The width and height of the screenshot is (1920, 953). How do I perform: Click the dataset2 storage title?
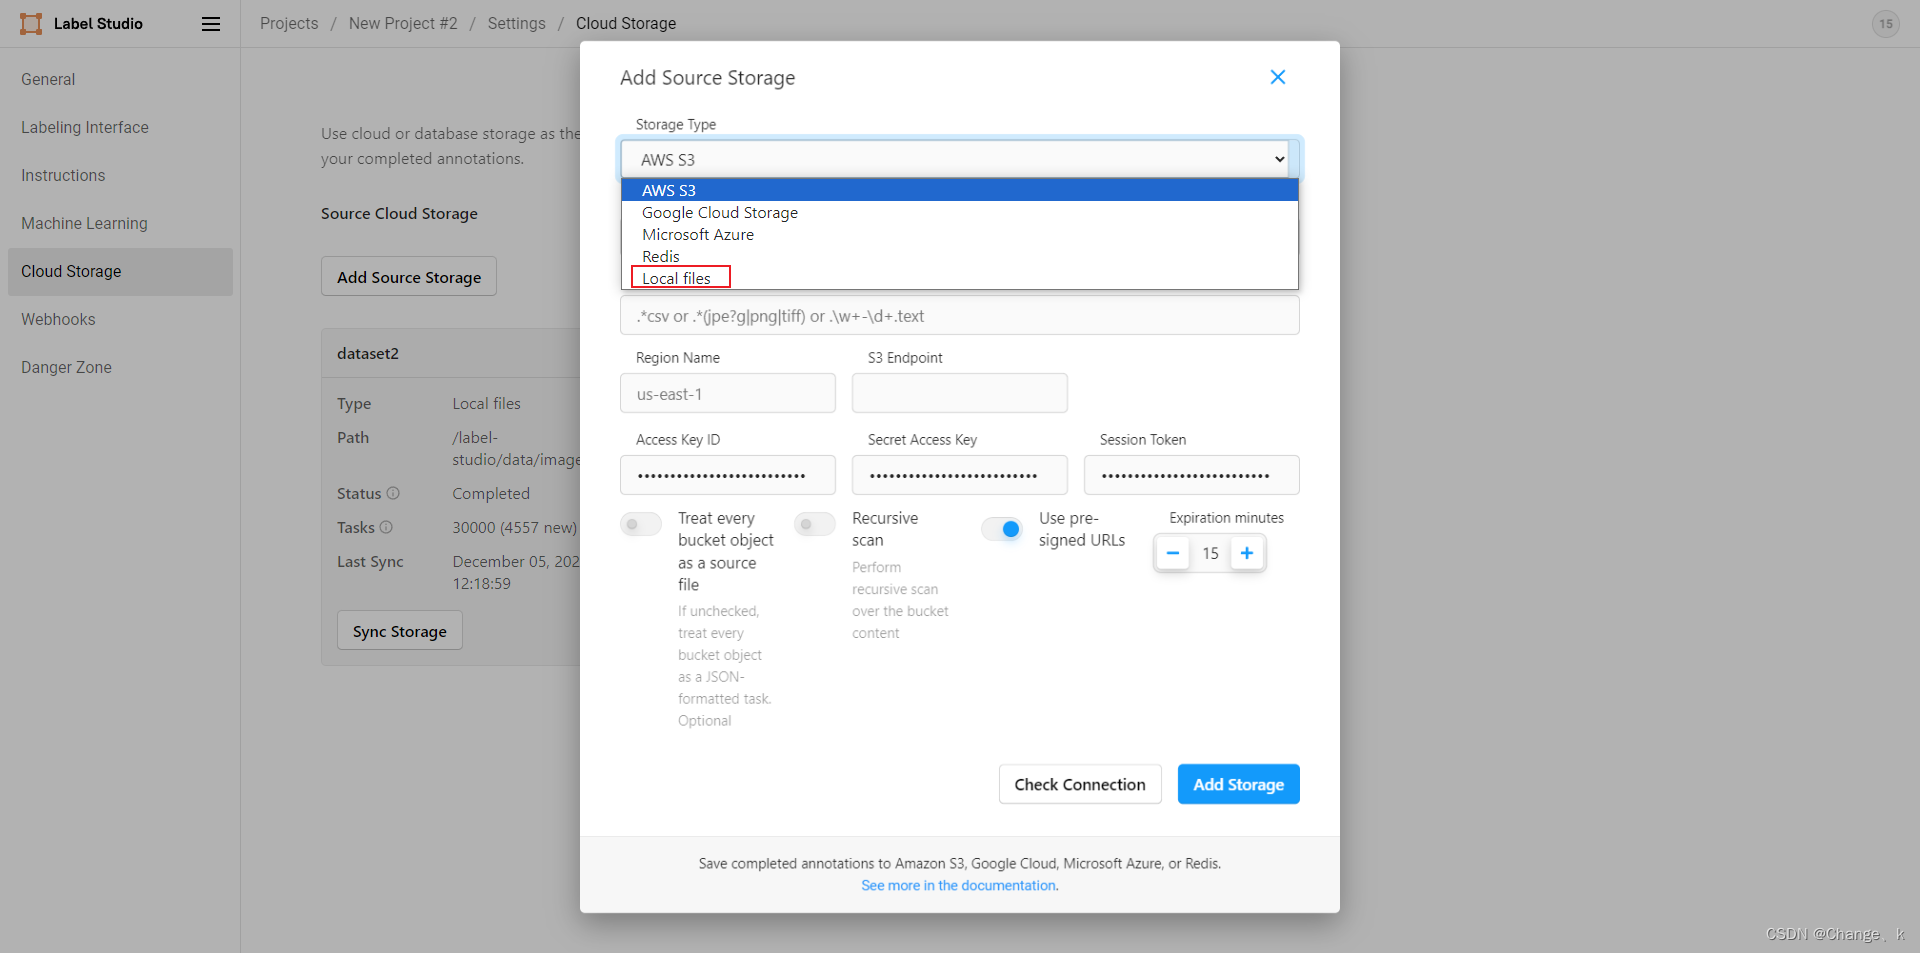pyautogui.click(x=368, y=353)
